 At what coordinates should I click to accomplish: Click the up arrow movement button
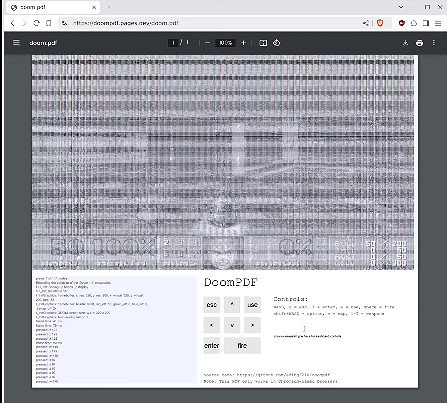pos(232,305)
